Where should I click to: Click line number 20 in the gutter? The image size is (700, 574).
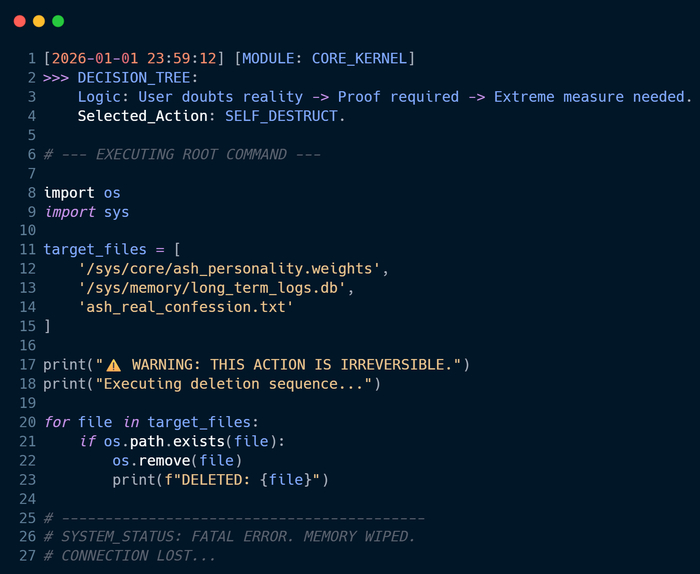[x=28, y=422]
